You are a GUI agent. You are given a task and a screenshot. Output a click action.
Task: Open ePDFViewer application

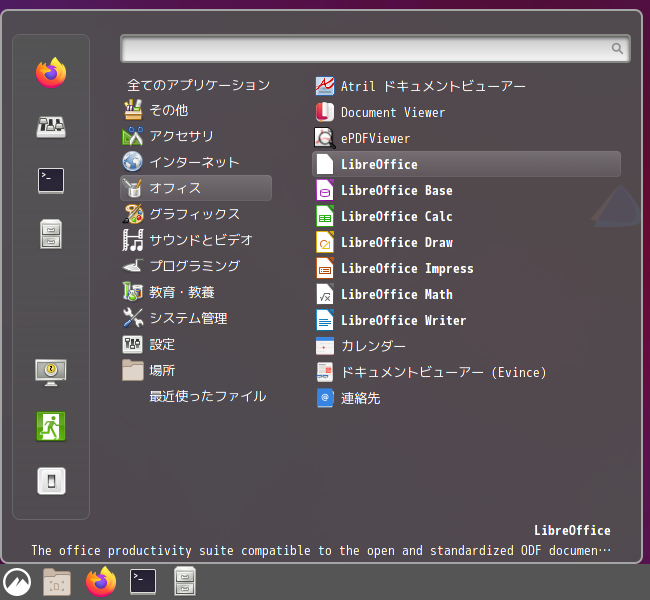[x=466, y=138]
